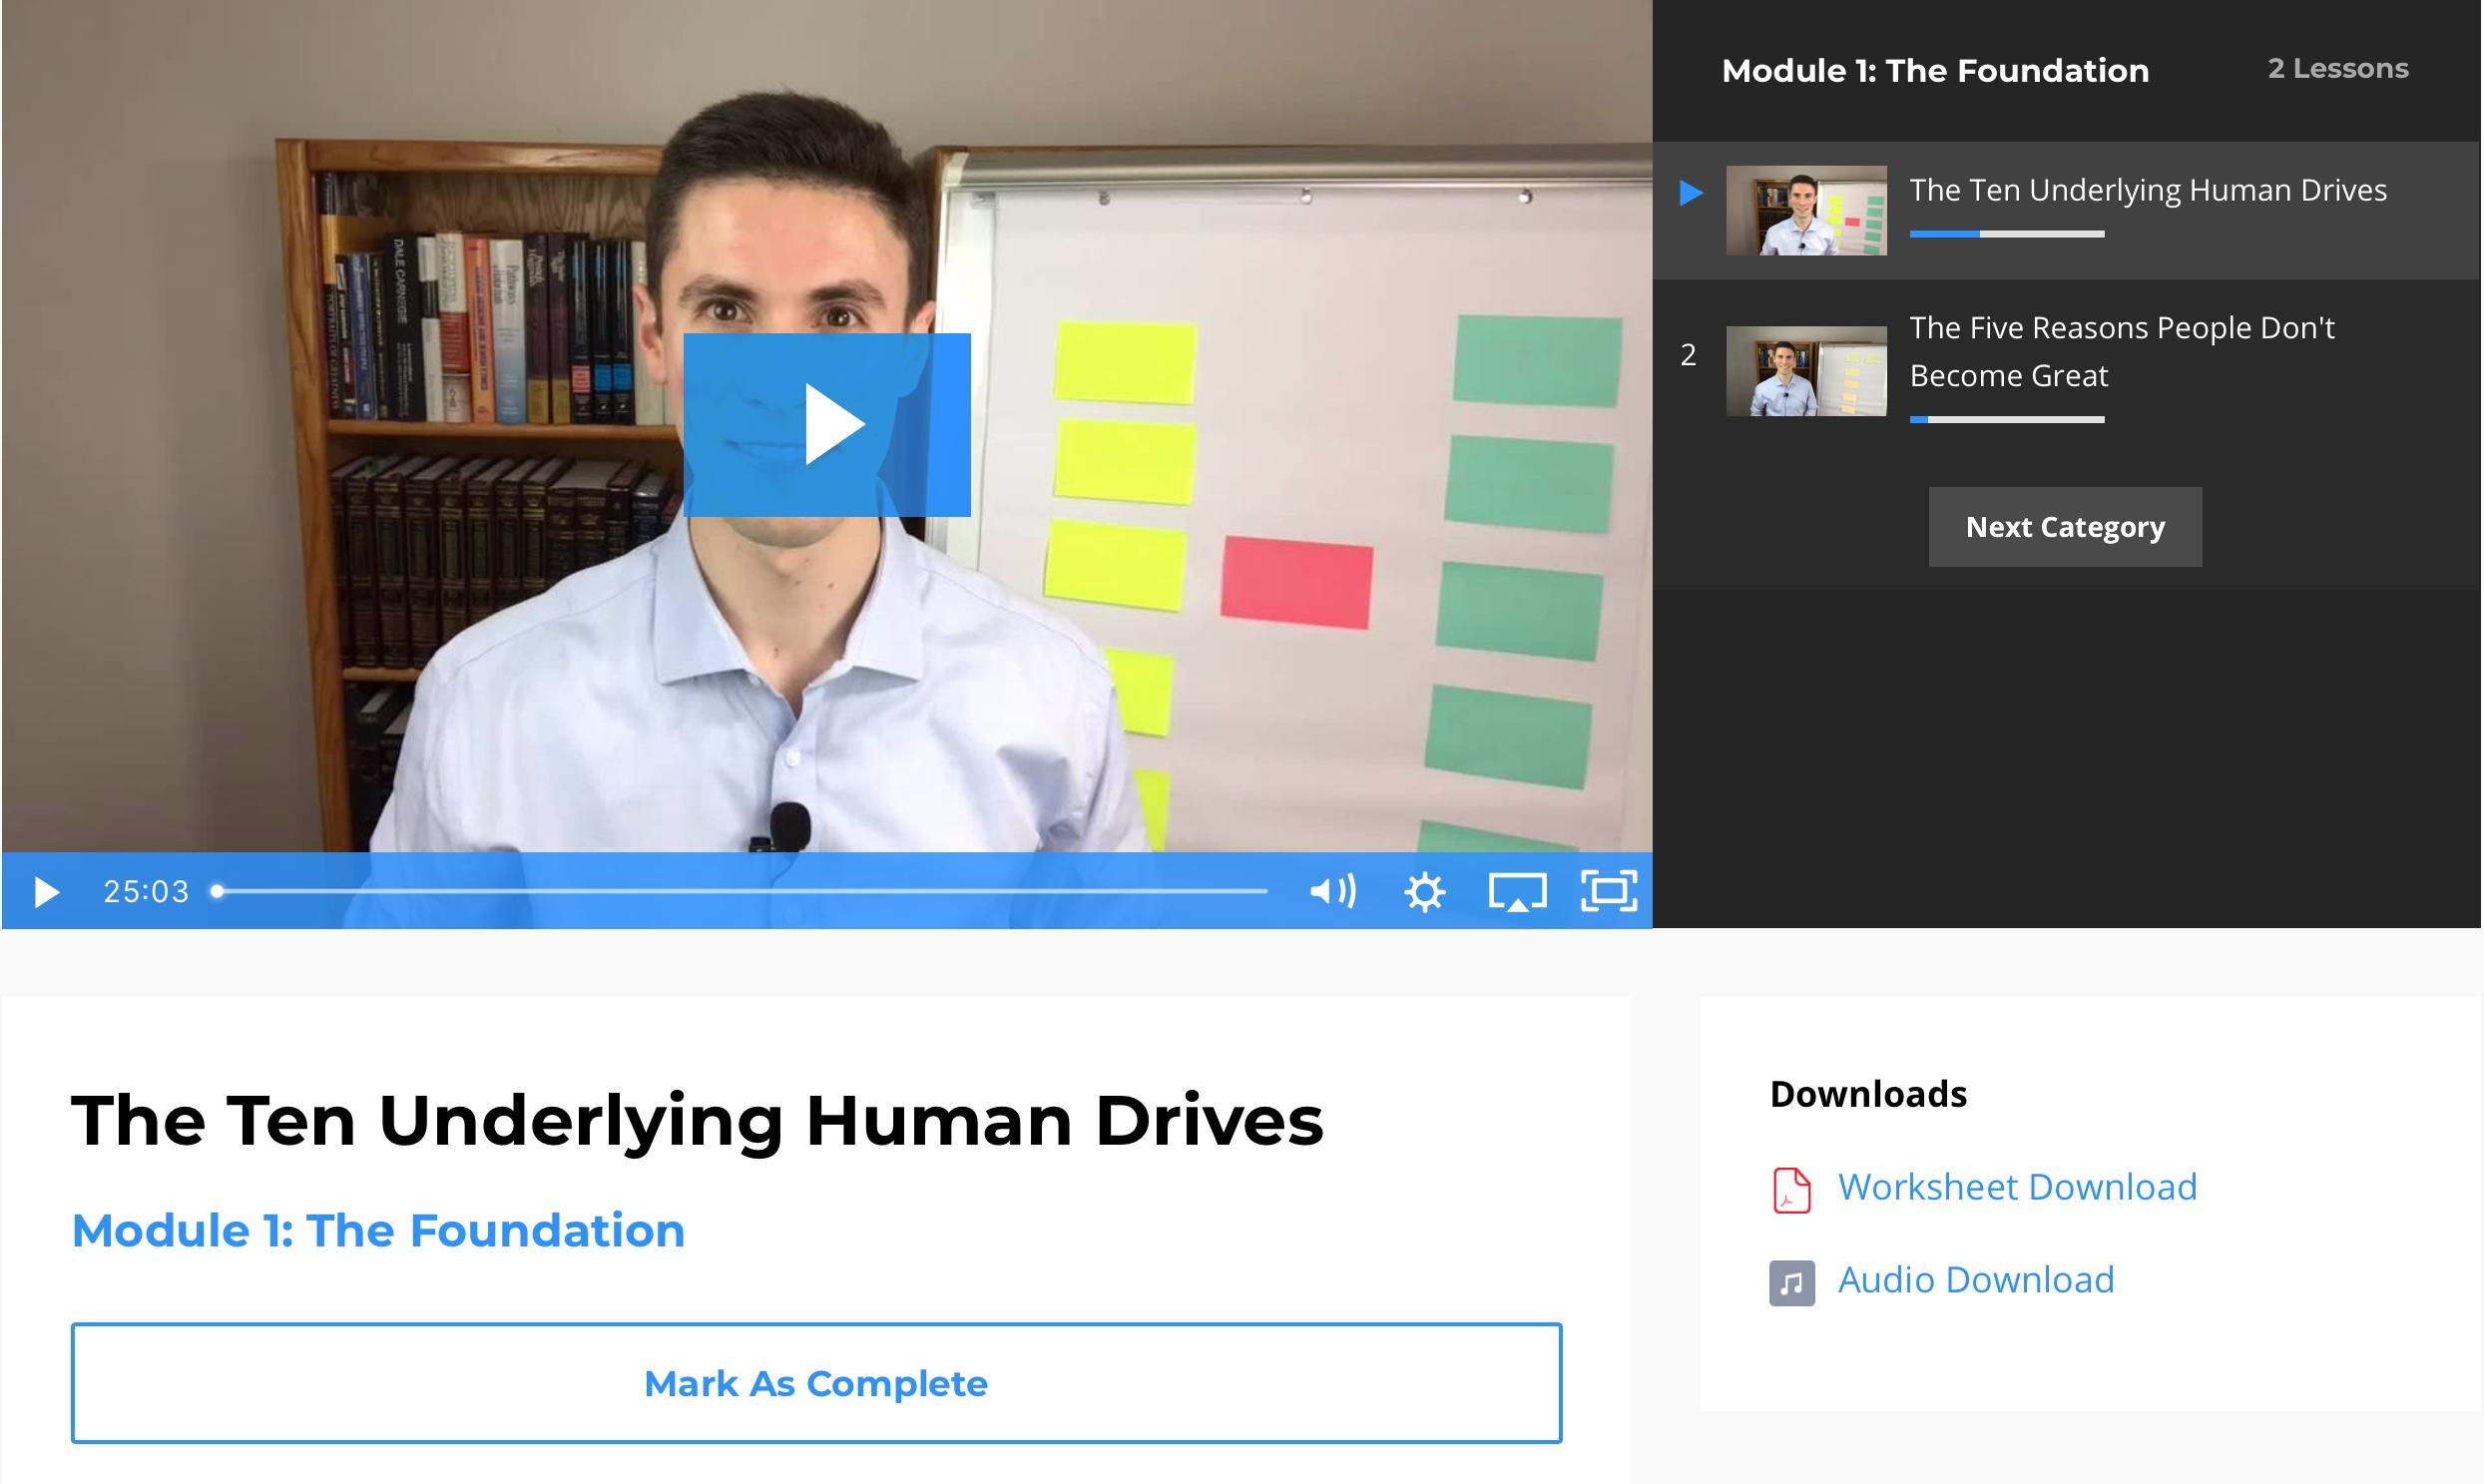2484x1484 pixels.
Task: Click the Module 1 sidebar header title
Action: (x=1935, y=71)
